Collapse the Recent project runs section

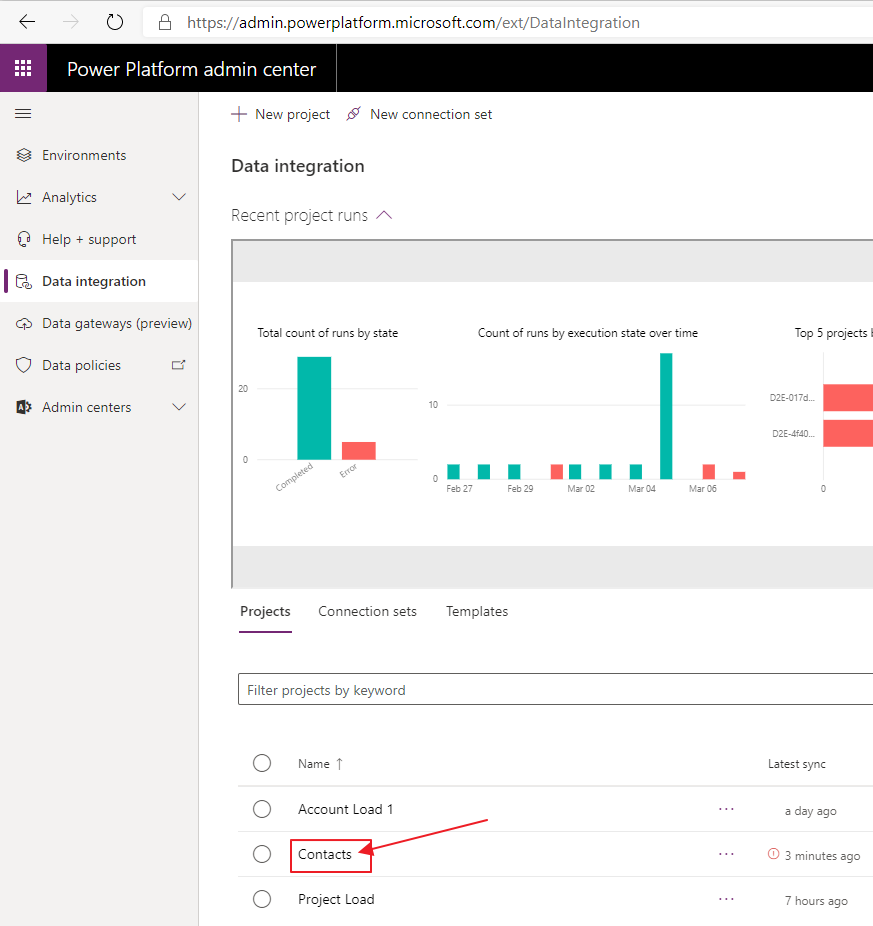384,215
